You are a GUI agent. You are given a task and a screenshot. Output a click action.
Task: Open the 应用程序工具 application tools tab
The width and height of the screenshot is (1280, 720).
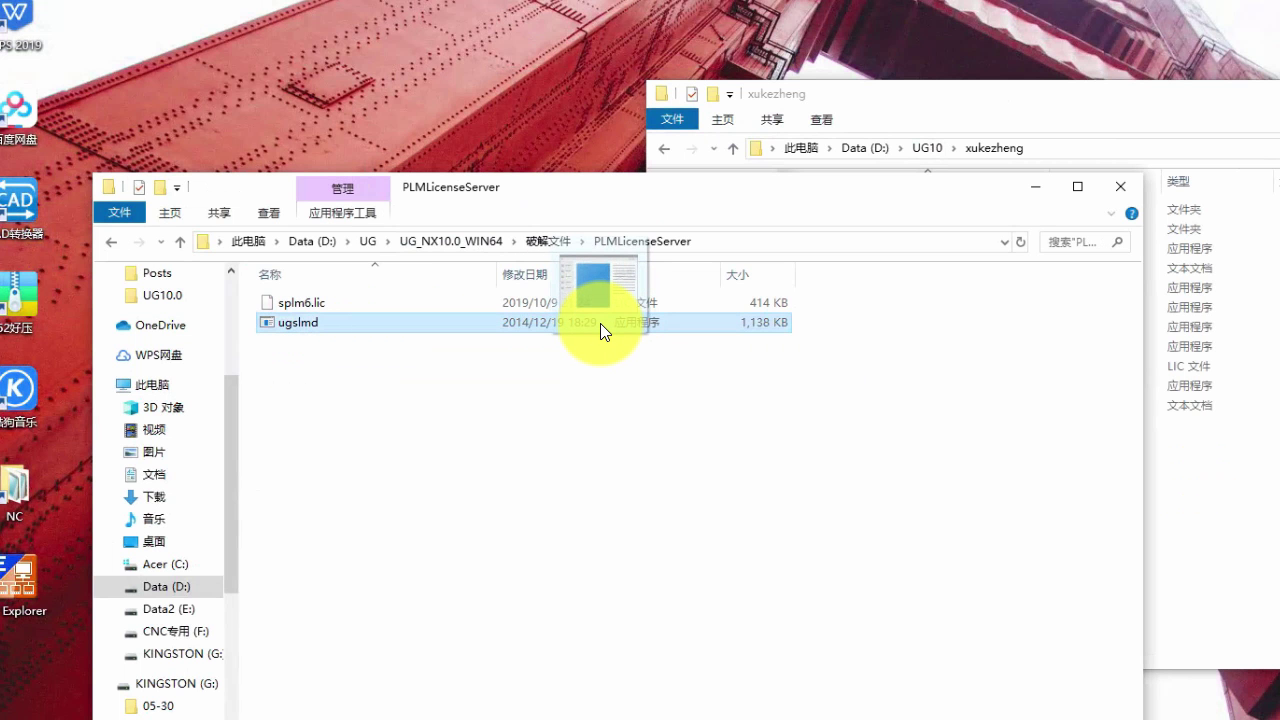342,213
